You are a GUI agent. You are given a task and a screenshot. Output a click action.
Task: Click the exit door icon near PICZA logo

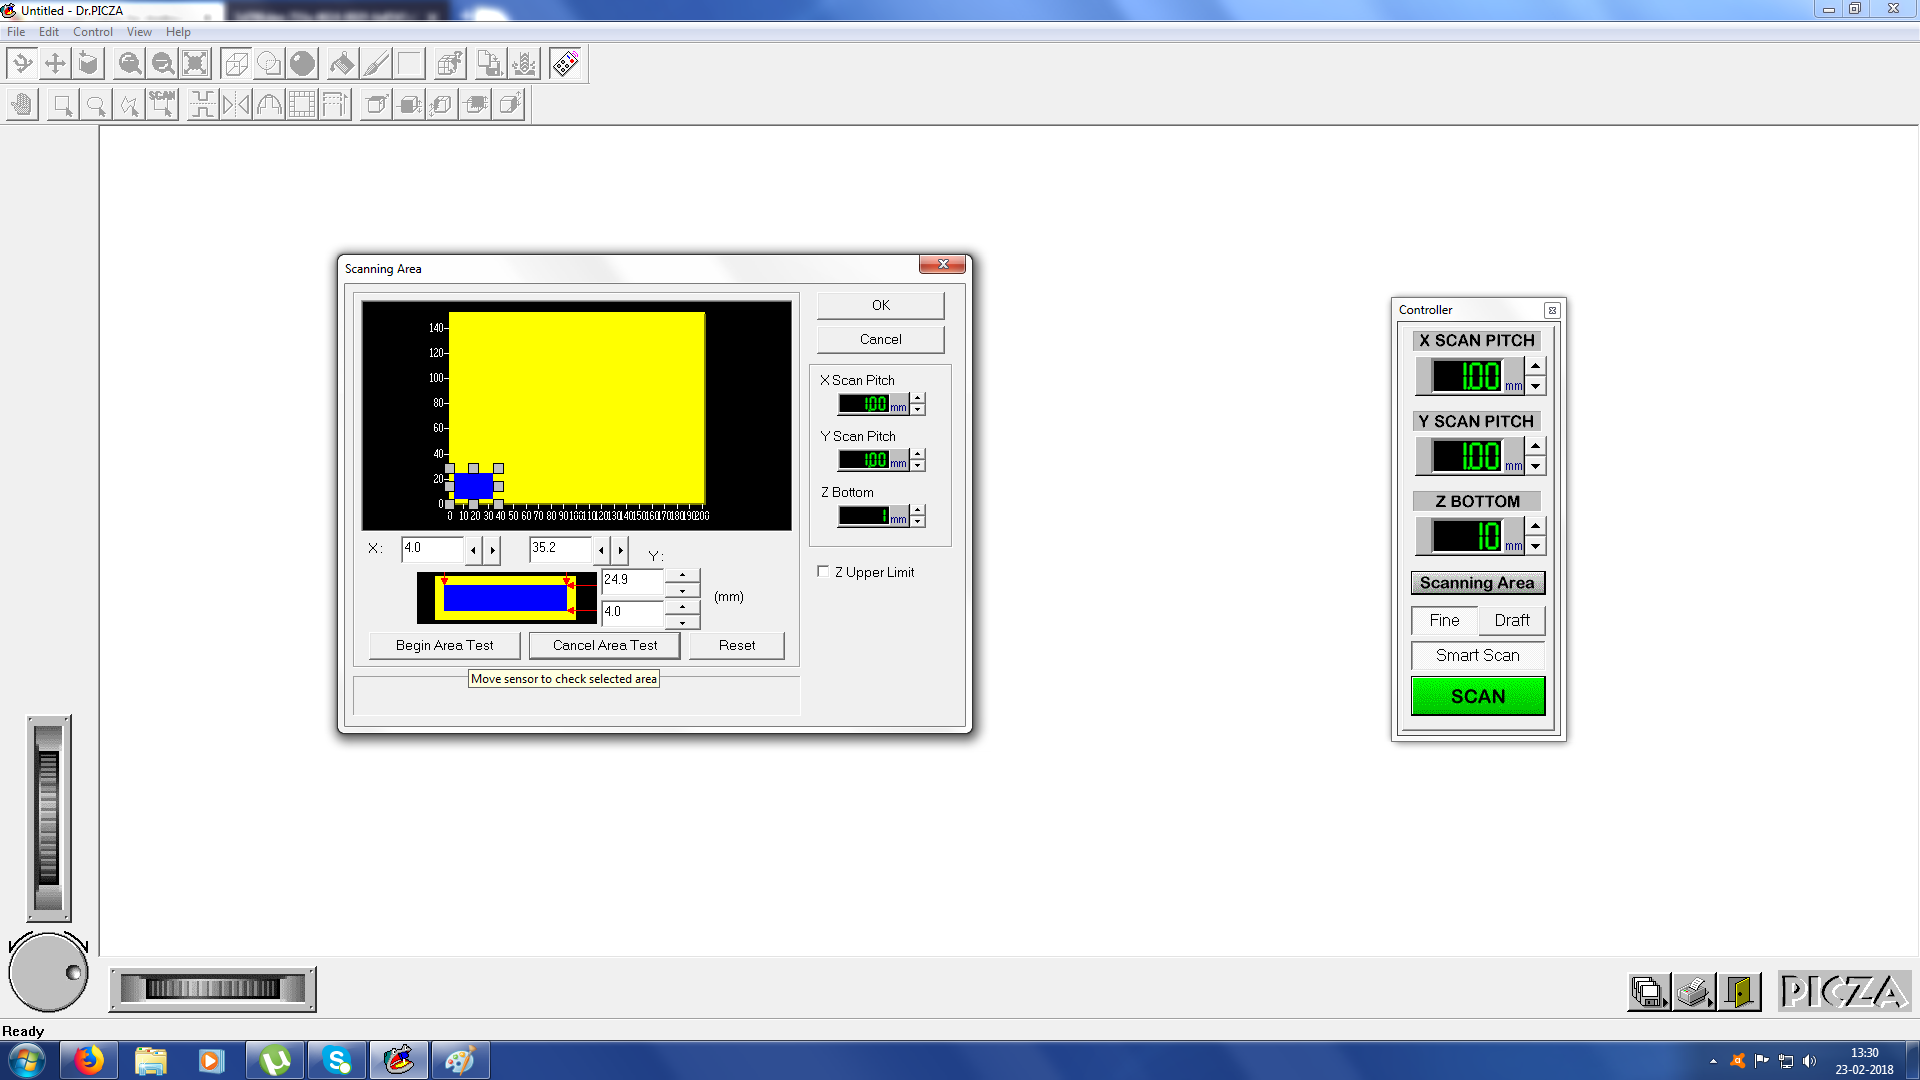1740,992
